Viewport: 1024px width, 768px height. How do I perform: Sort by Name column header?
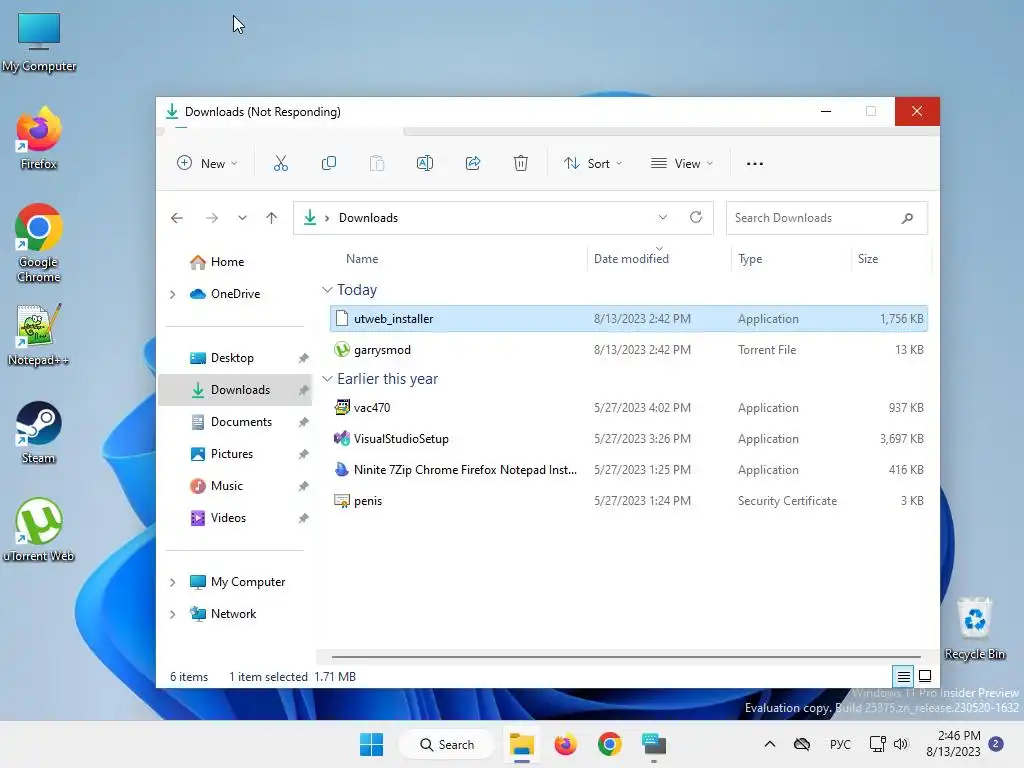coord(458,259)
